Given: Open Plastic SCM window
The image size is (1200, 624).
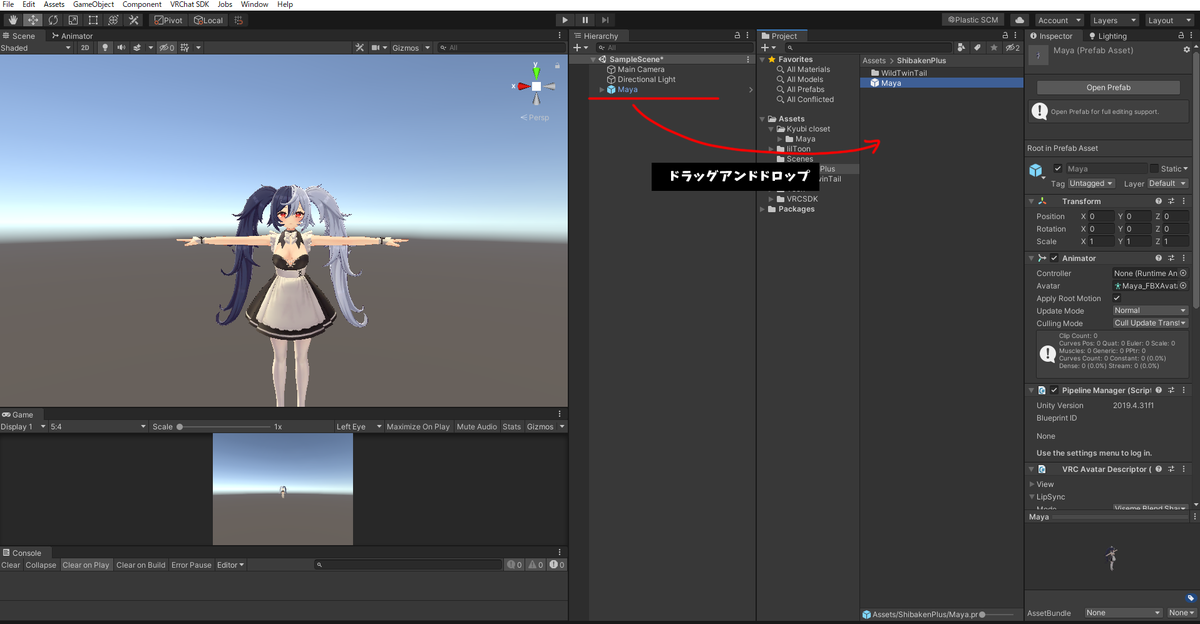Looking at the screenshot, I should point(973,20).
